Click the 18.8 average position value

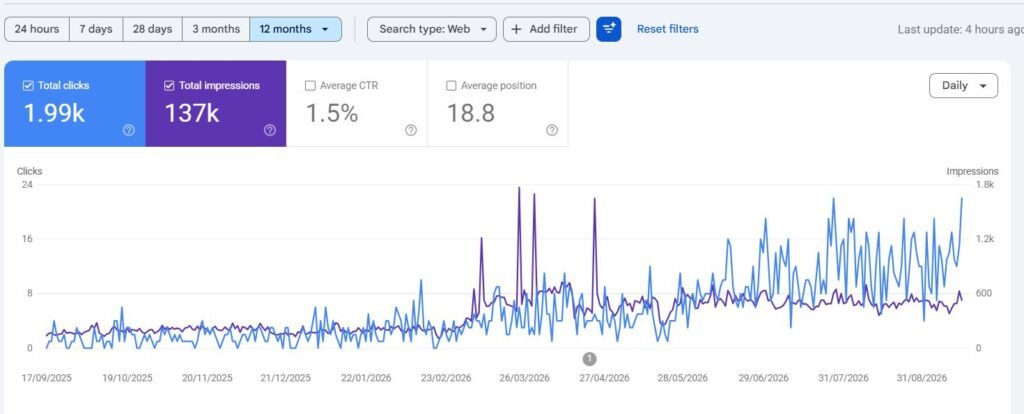pos(471,113)
